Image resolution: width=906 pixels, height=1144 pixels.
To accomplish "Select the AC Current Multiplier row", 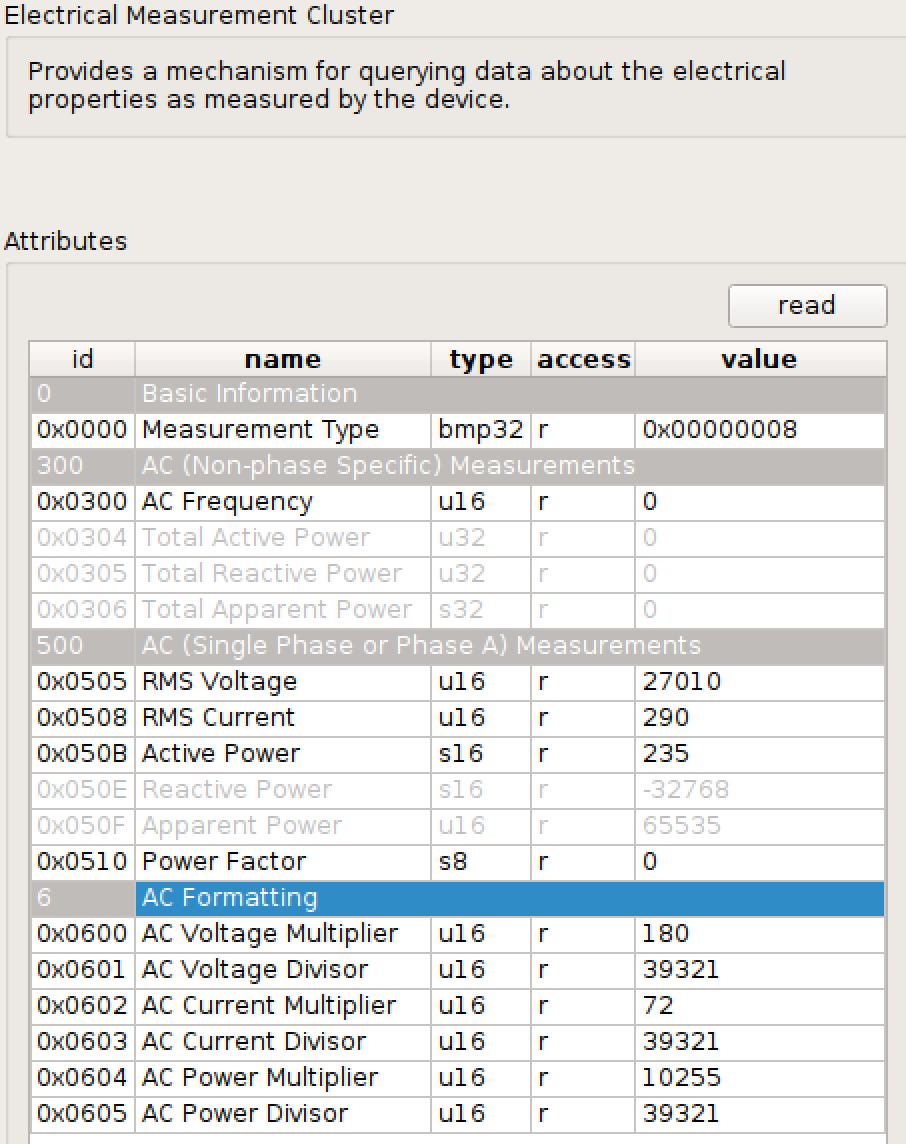I will [x=457, y=1005].
